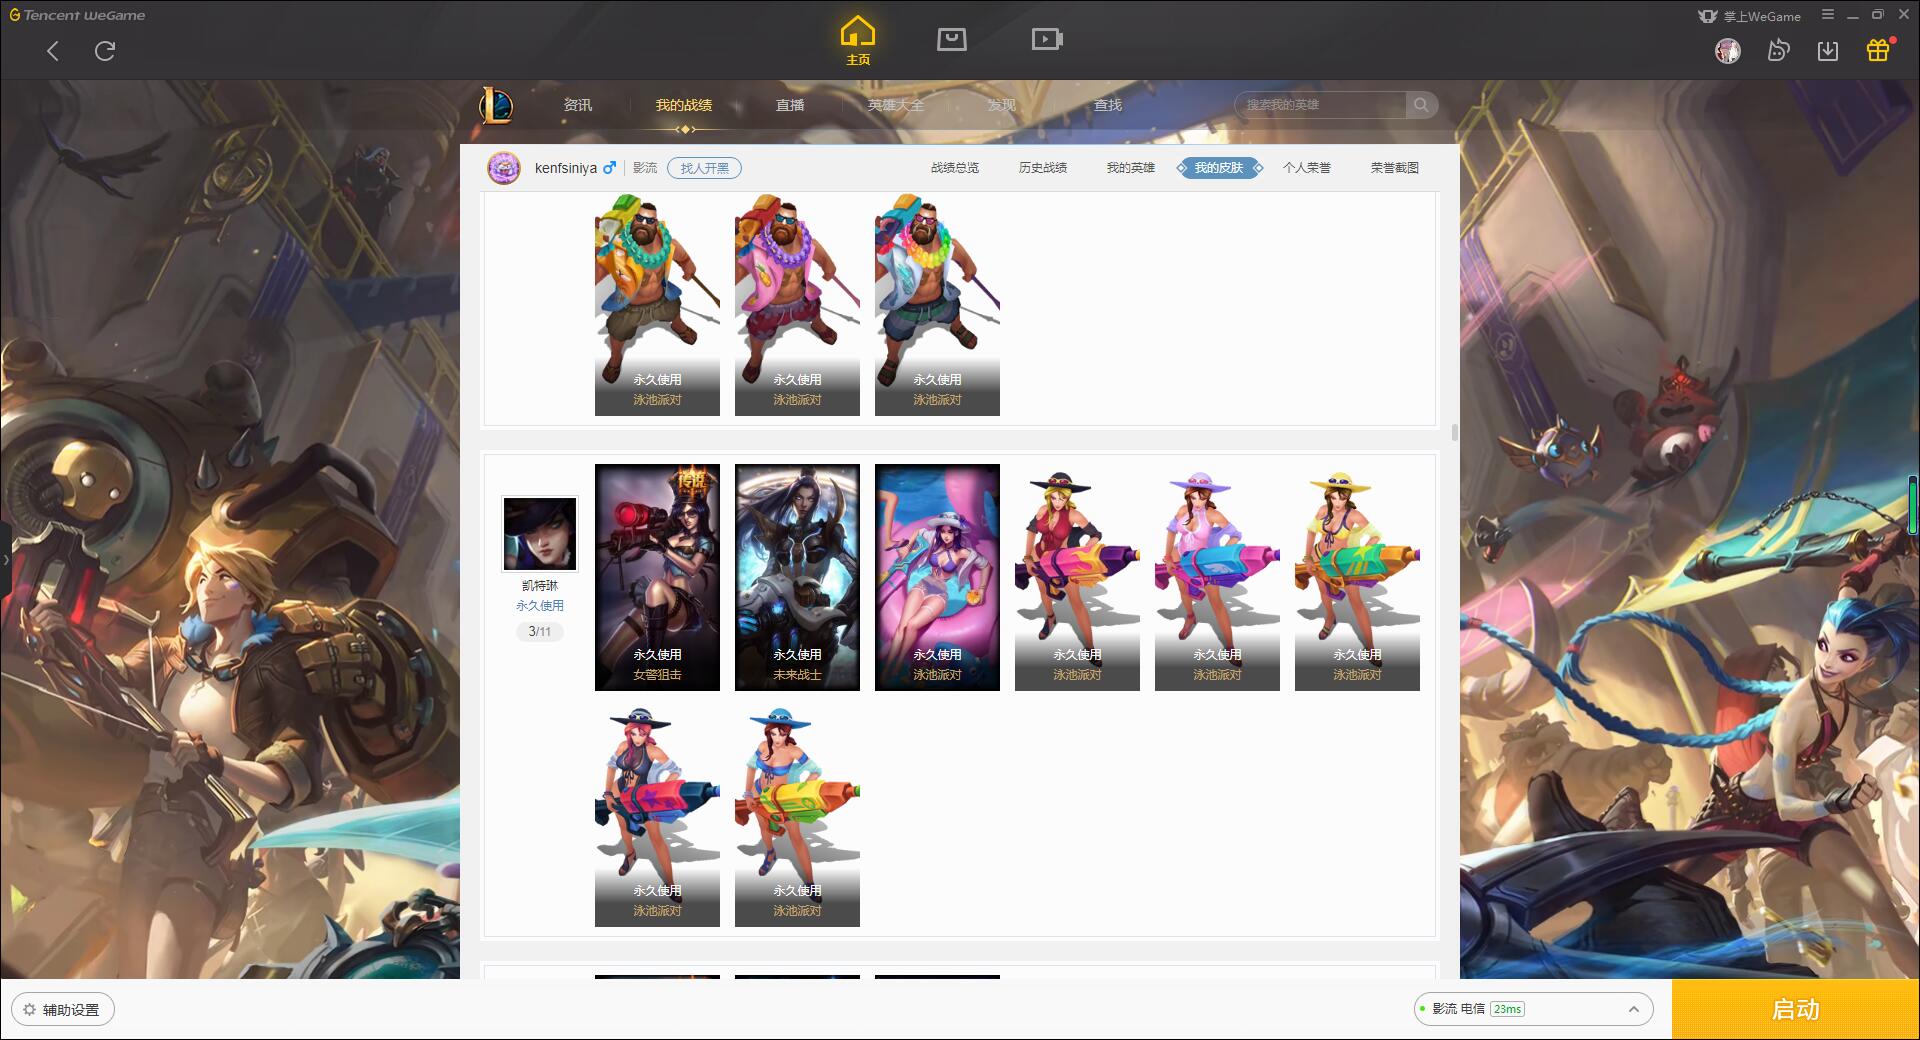
Task: Open the store shopping bag icon
Action: point(951,39)
